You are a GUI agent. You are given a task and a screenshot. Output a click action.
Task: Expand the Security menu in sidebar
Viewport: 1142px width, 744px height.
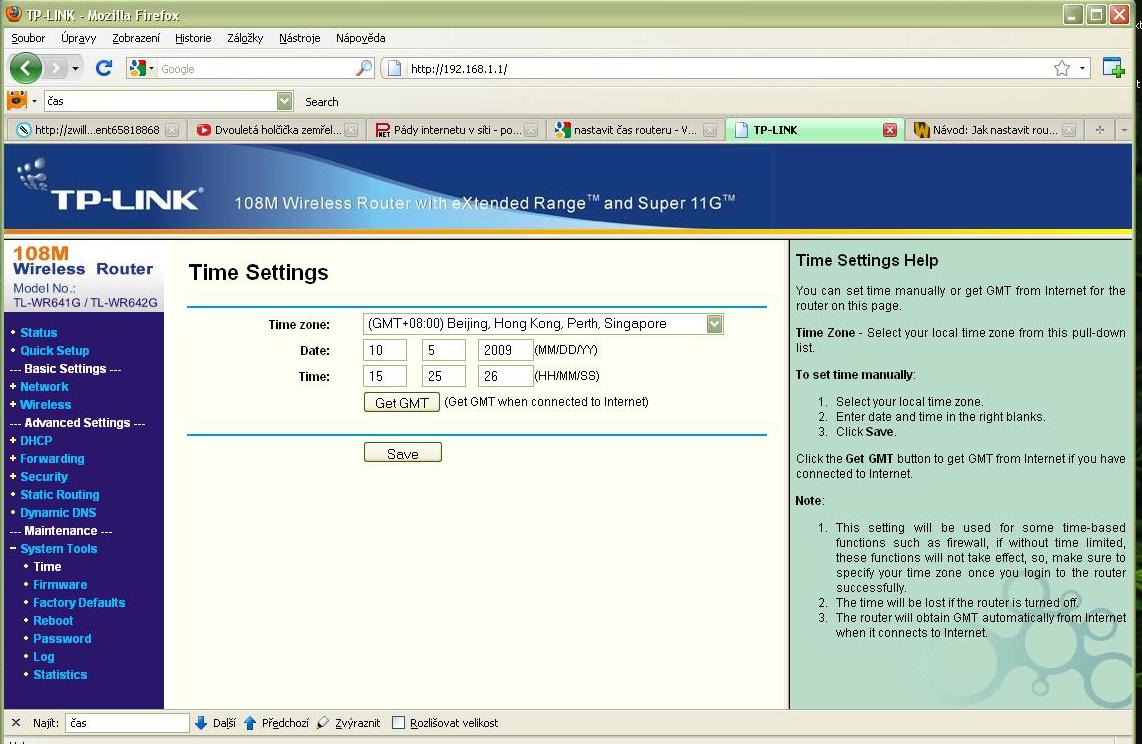44,477
